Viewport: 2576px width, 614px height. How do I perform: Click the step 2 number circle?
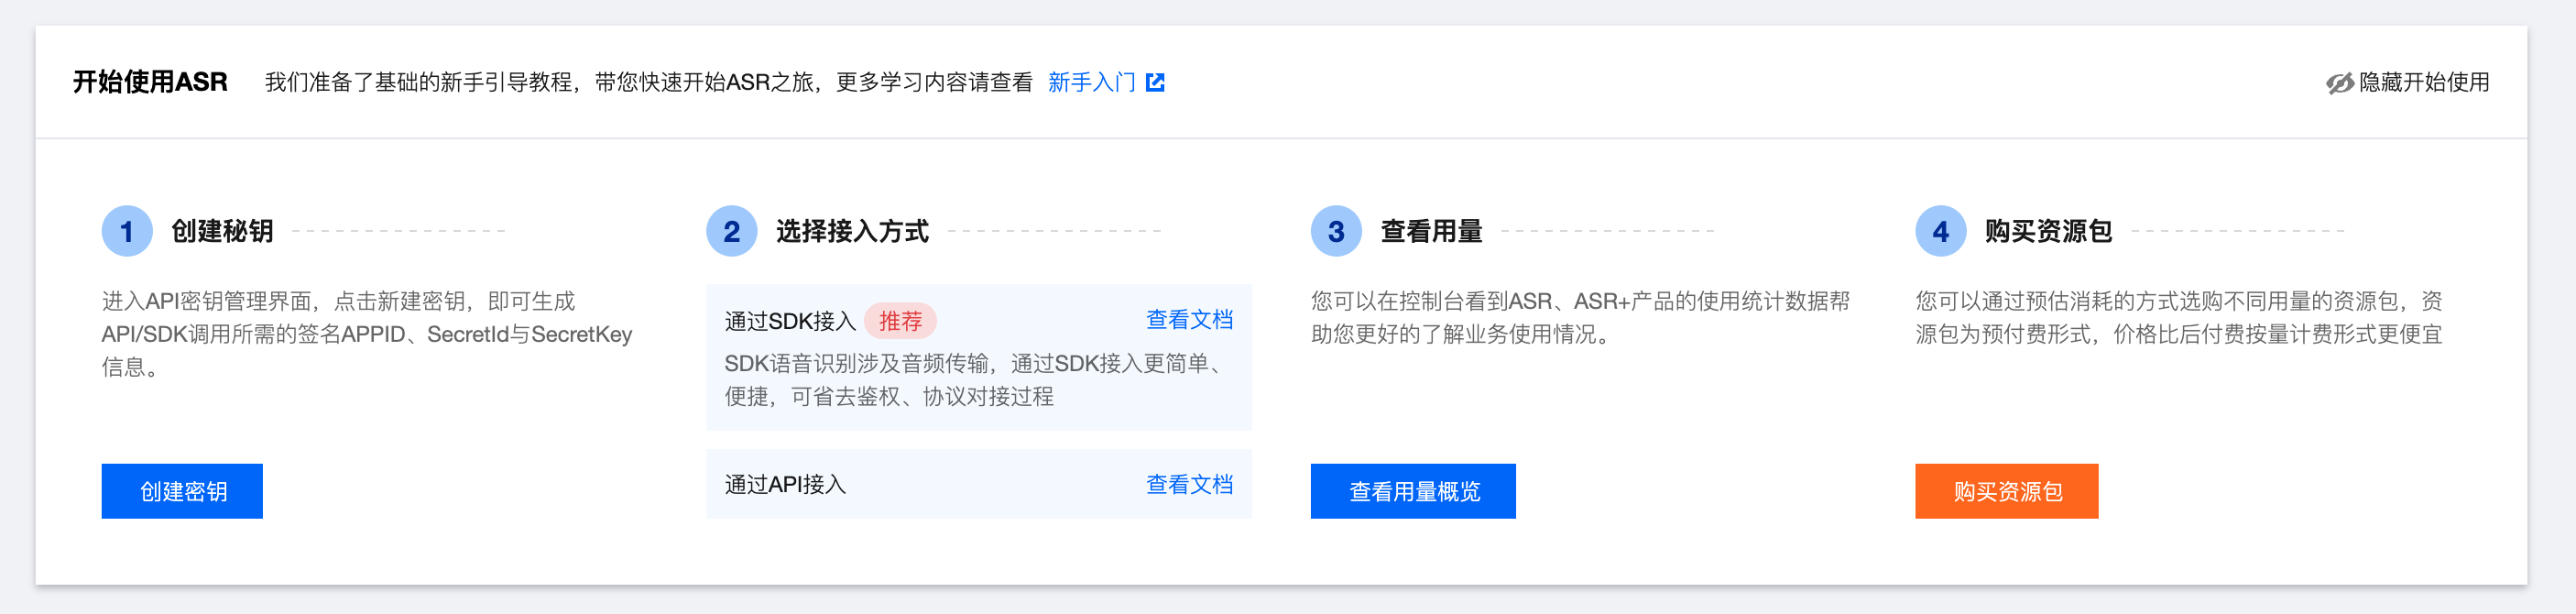(732, 231)
